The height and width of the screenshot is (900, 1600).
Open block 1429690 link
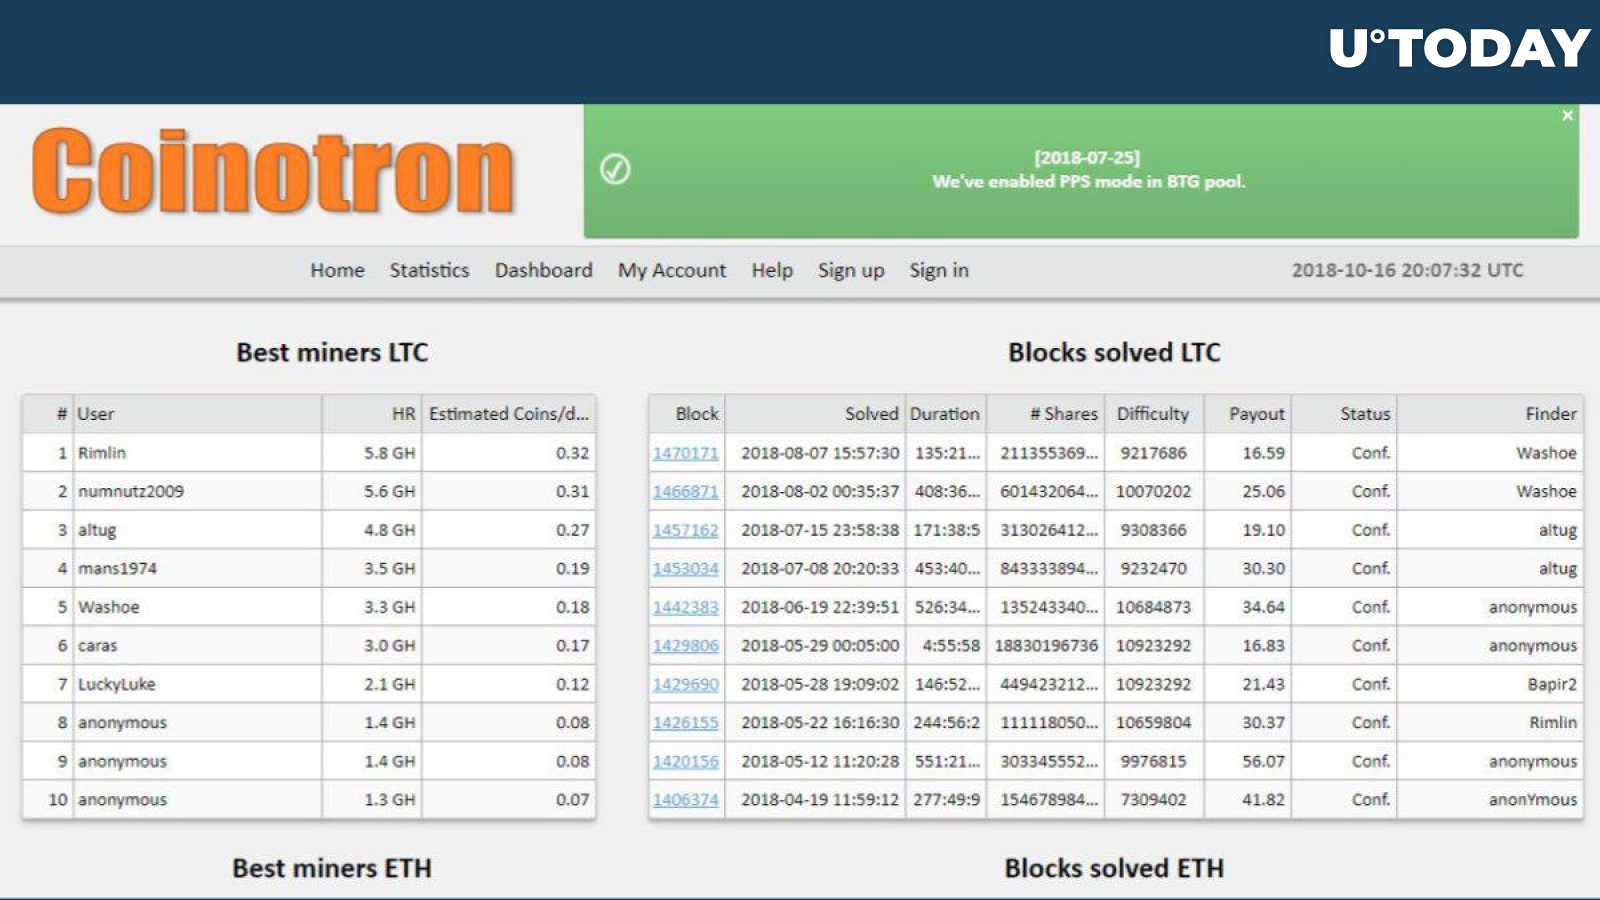686,684
